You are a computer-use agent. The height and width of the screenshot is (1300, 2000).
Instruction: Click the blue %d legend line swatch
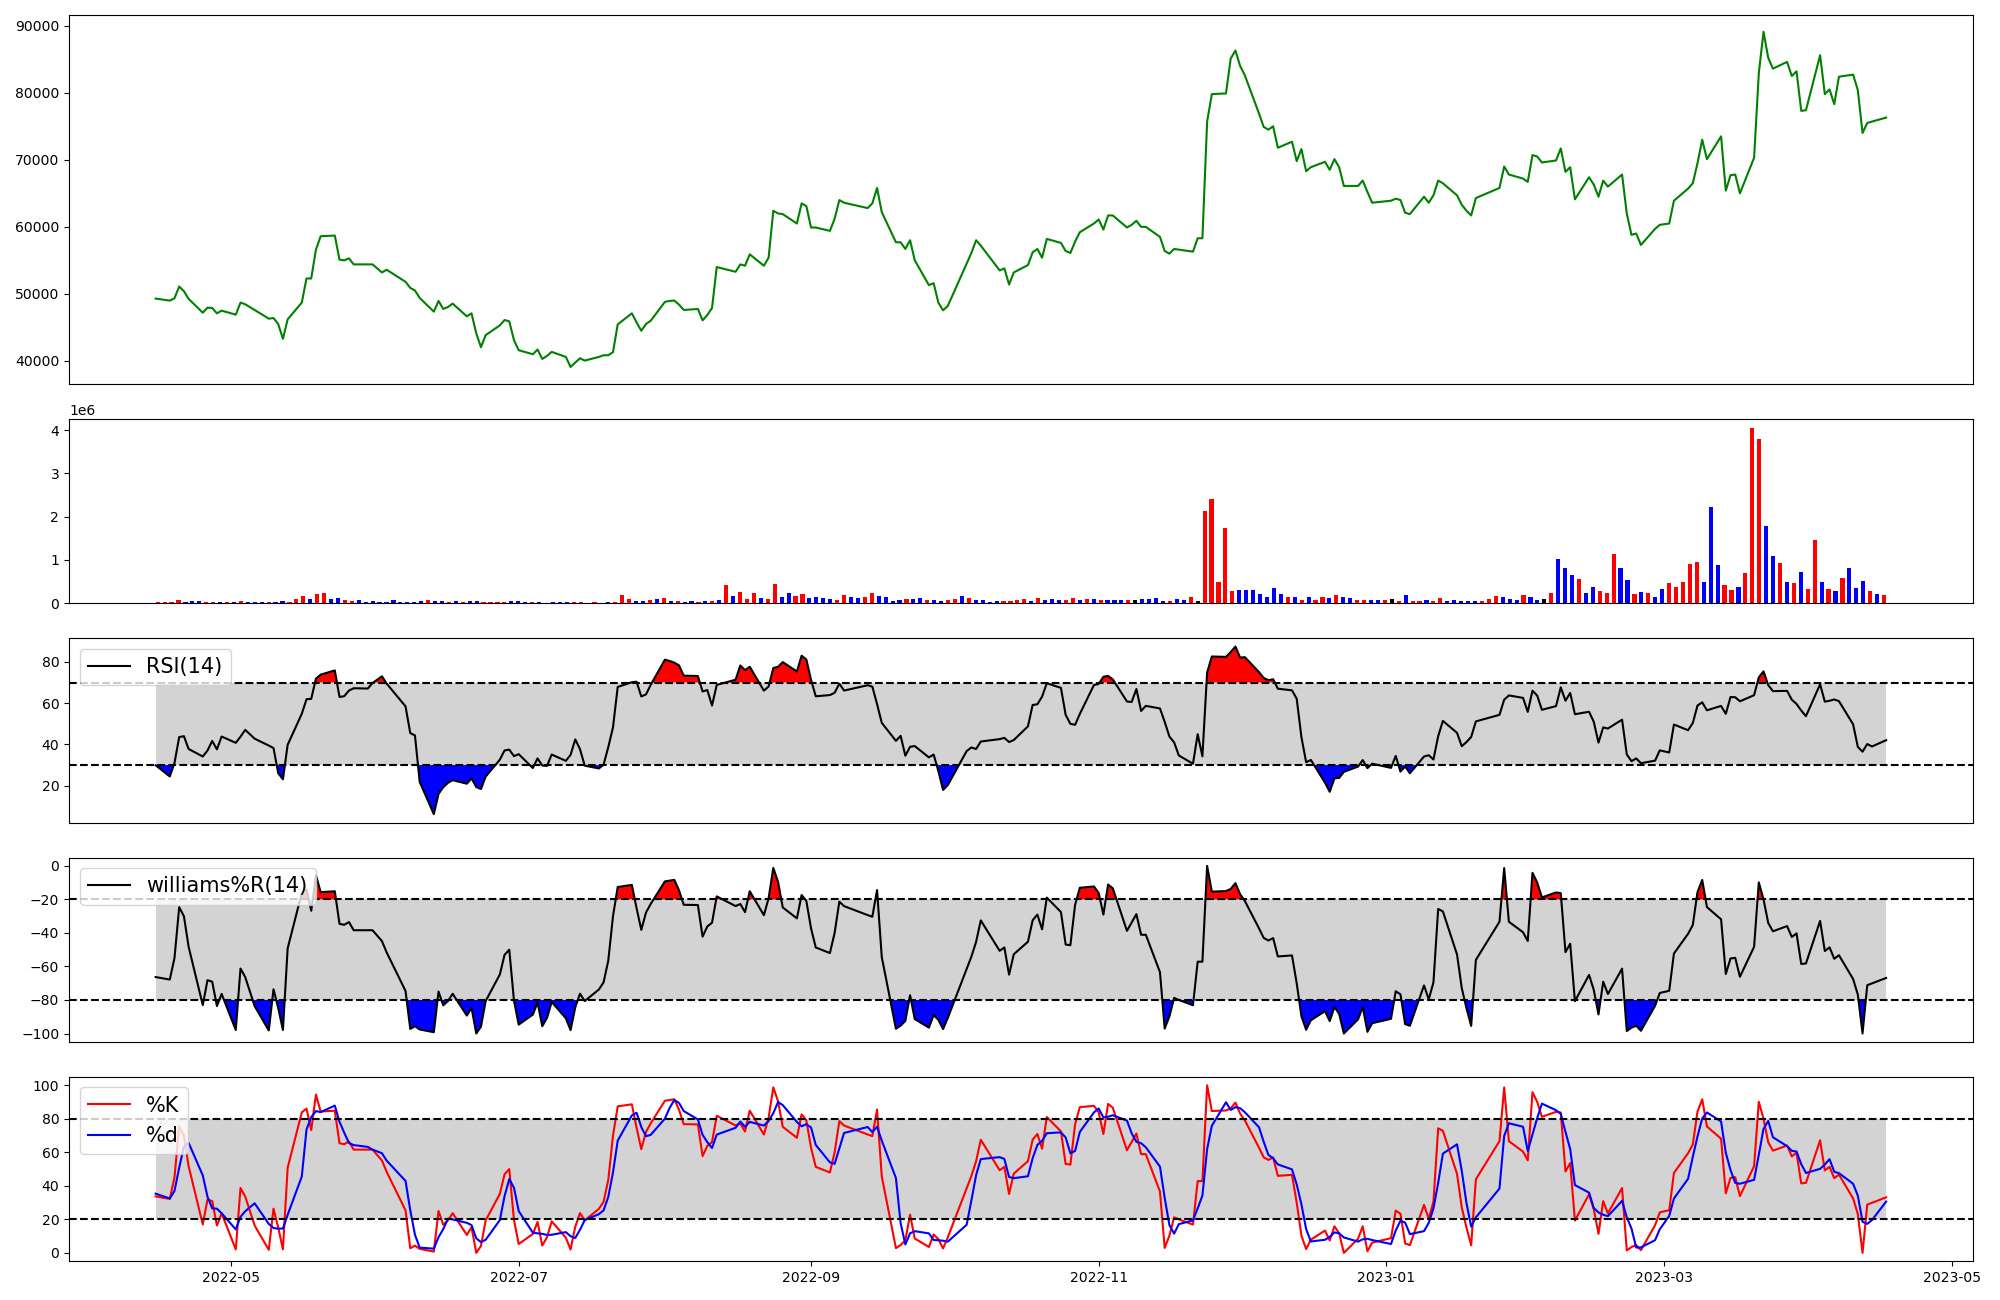tap(109, 1135)
